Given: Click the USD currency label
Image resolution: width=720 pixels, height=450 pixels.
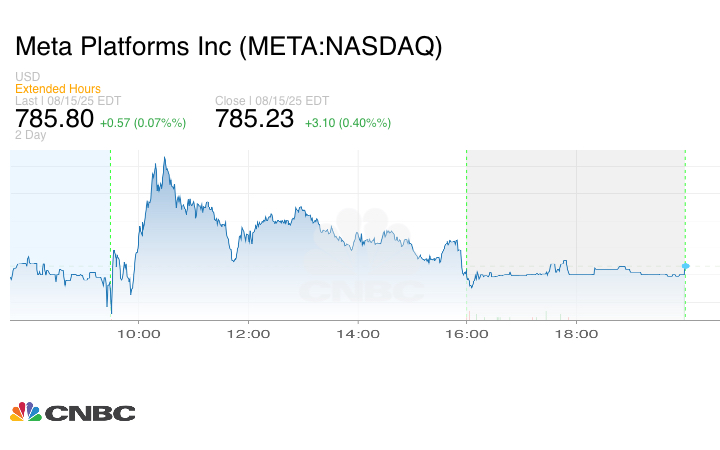Looking at the screenshot, I should 27,77.
